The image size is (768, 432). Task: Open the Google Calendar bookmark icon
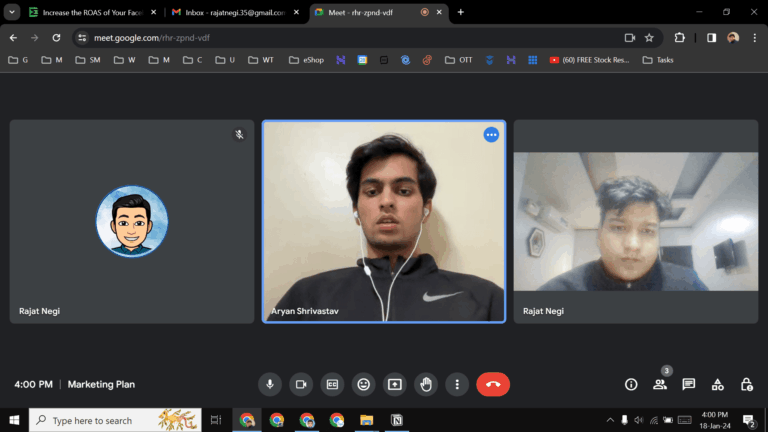(362, 60)
